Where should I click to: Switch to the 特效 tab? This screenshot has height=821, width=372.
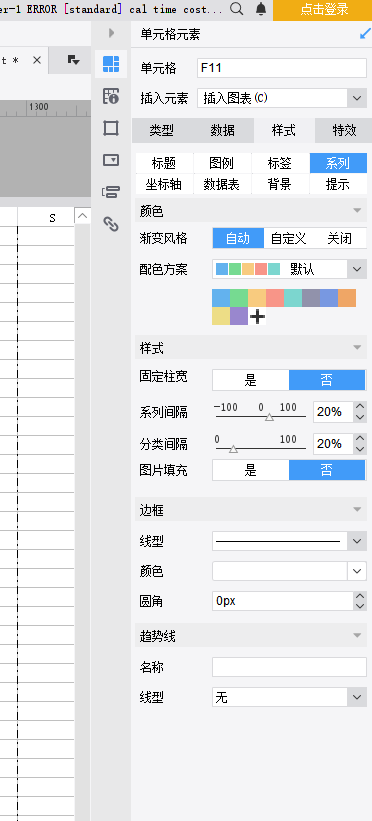pos(344,130)
